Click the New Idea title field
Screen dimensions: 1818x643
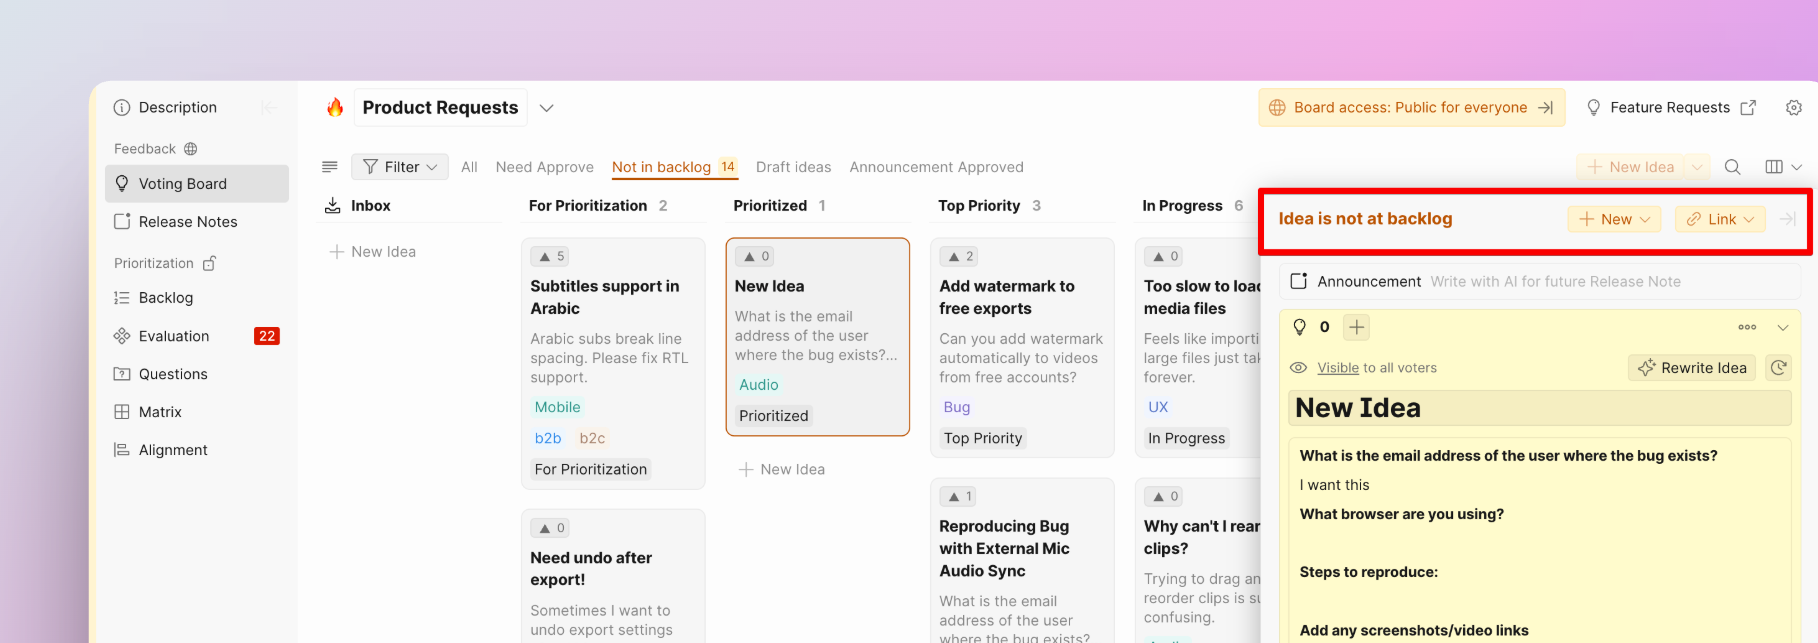pyautogui.click(x=1539, y=408)
